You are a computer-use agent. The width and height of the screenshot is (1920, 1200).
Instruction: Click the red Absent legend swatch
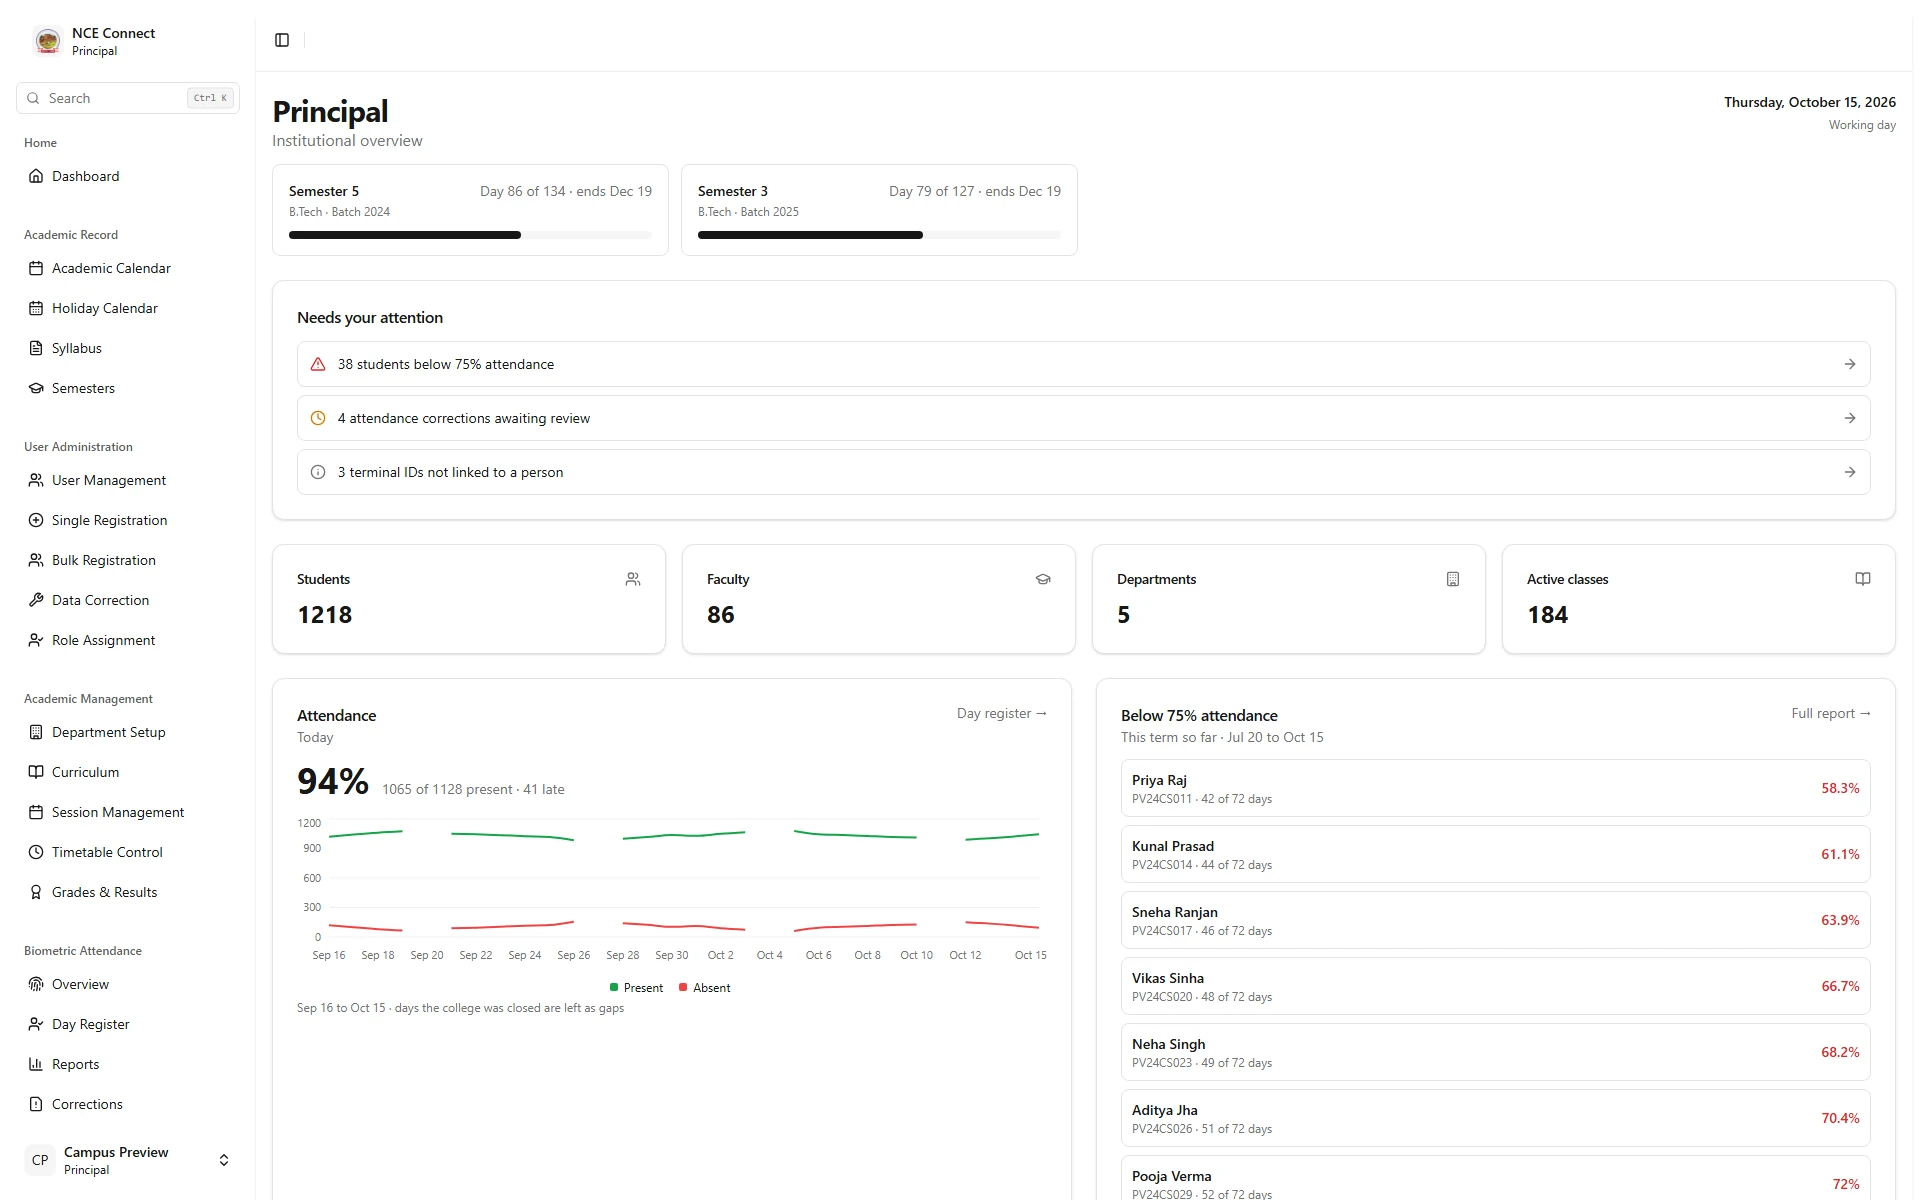[x=683, y=987]
